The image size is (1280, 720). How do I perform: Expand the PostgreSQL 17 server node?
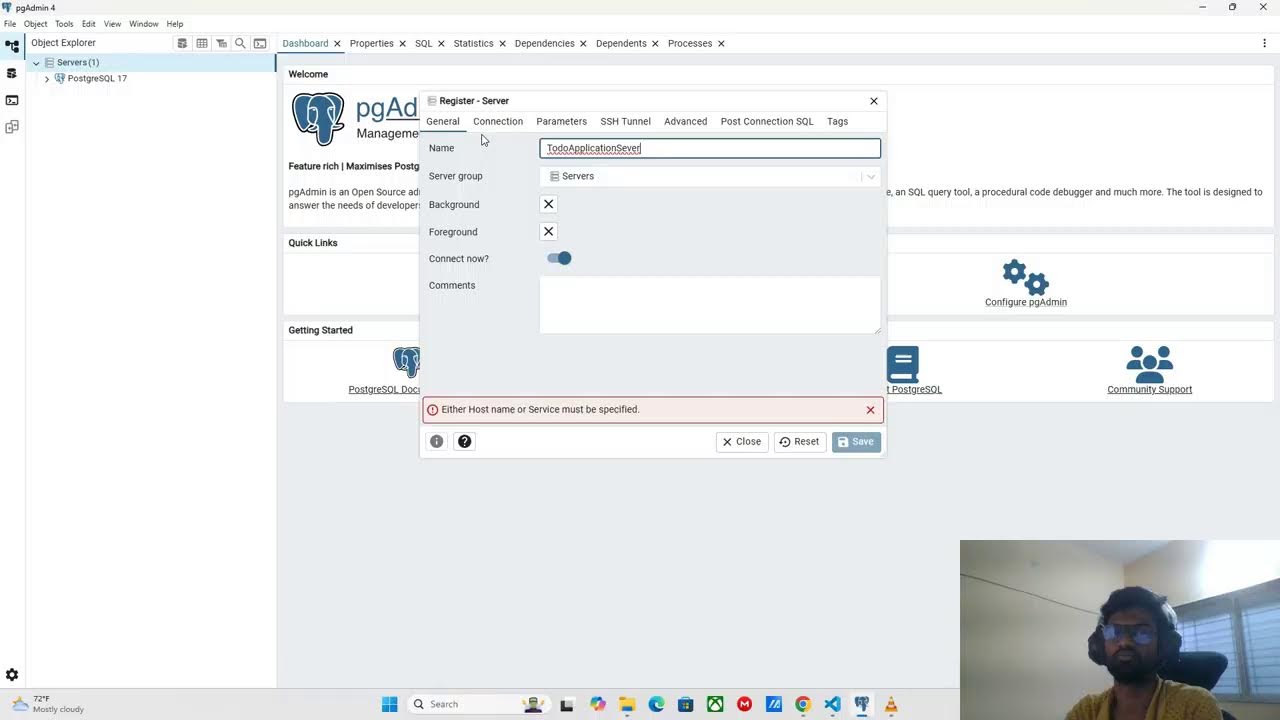tap(47, 79)
